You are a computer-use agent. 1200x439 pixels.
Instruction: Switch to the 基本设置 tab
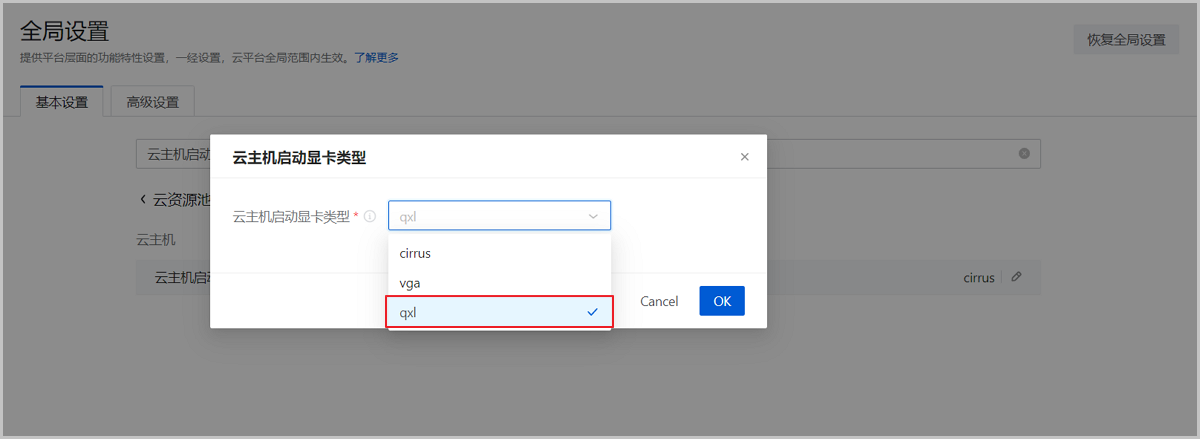coord(62,102)
